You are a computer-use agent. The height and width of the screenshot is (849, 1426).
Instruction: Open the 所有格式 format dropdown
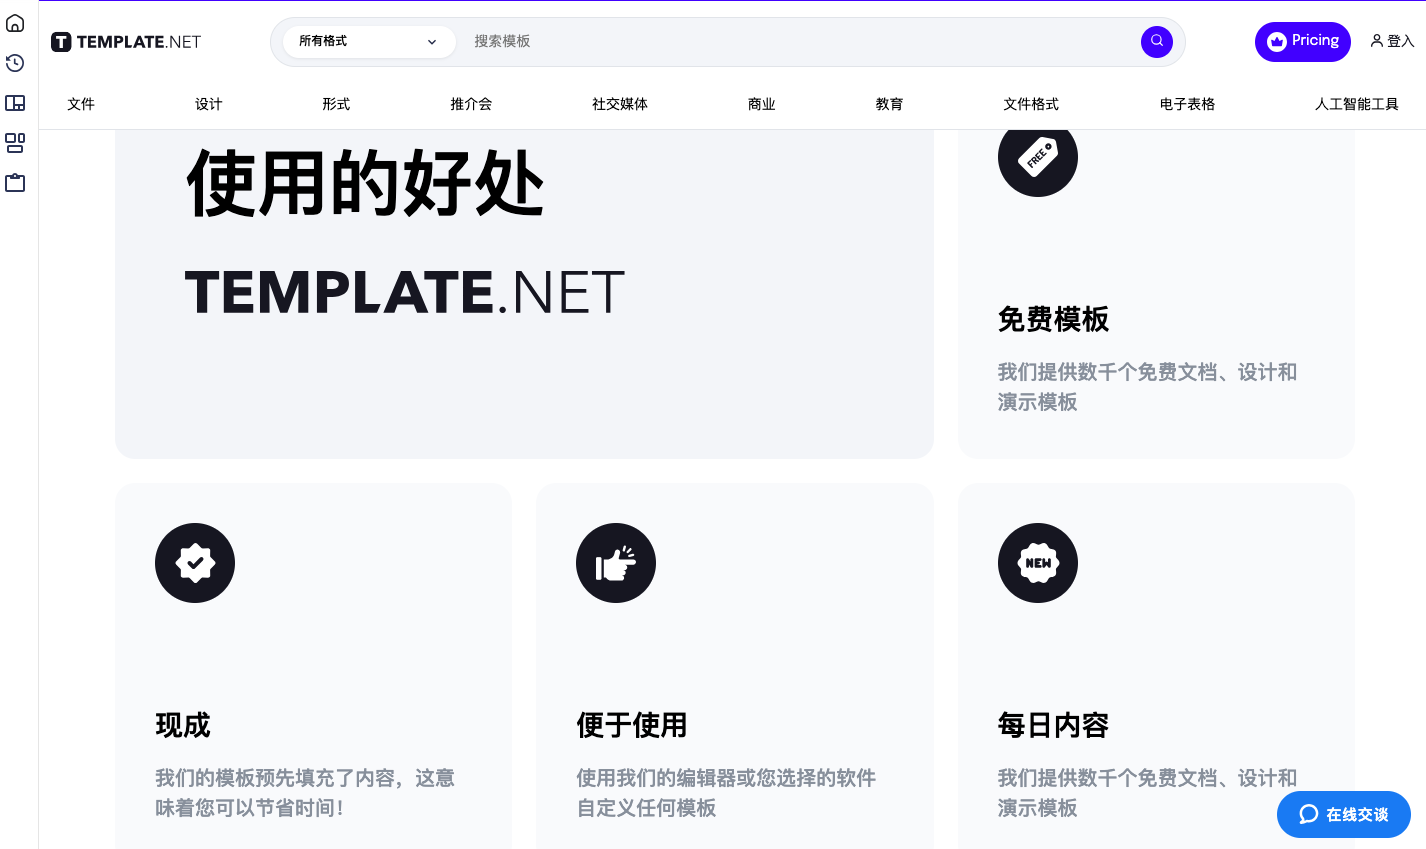point(369,42)
